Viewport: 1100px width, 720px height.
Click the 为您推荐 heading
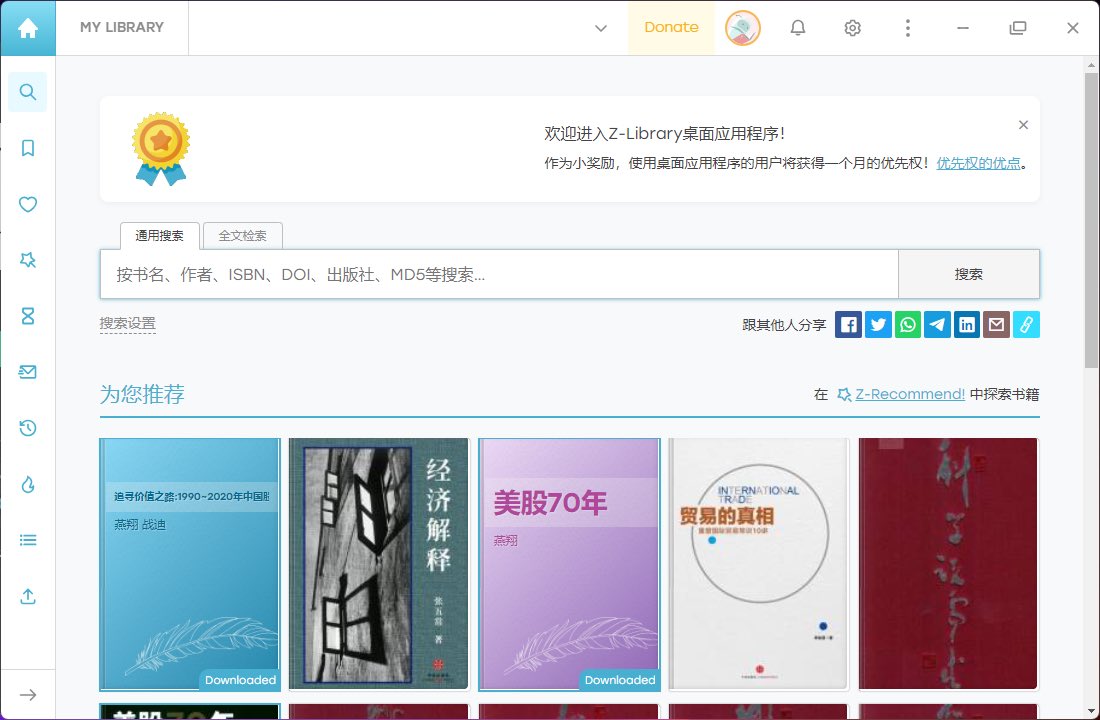142,394
